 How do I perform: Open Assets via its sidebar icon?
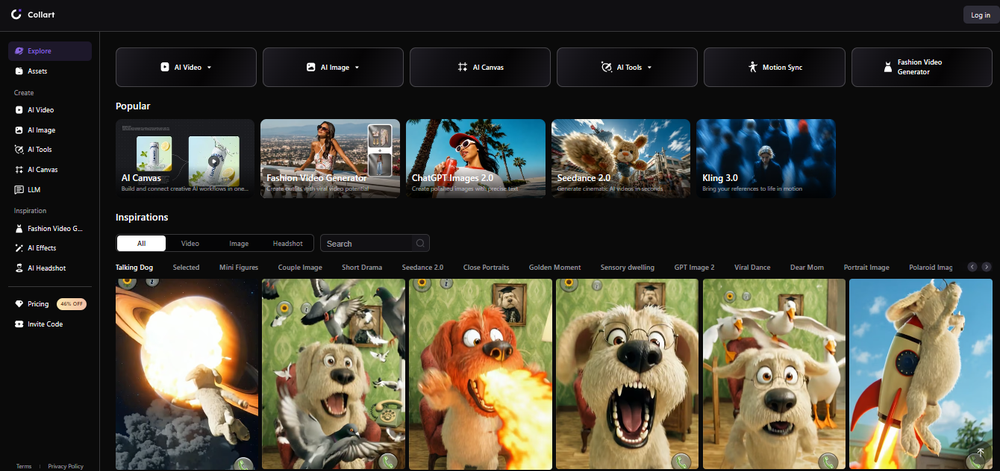(x=19, y=71)
